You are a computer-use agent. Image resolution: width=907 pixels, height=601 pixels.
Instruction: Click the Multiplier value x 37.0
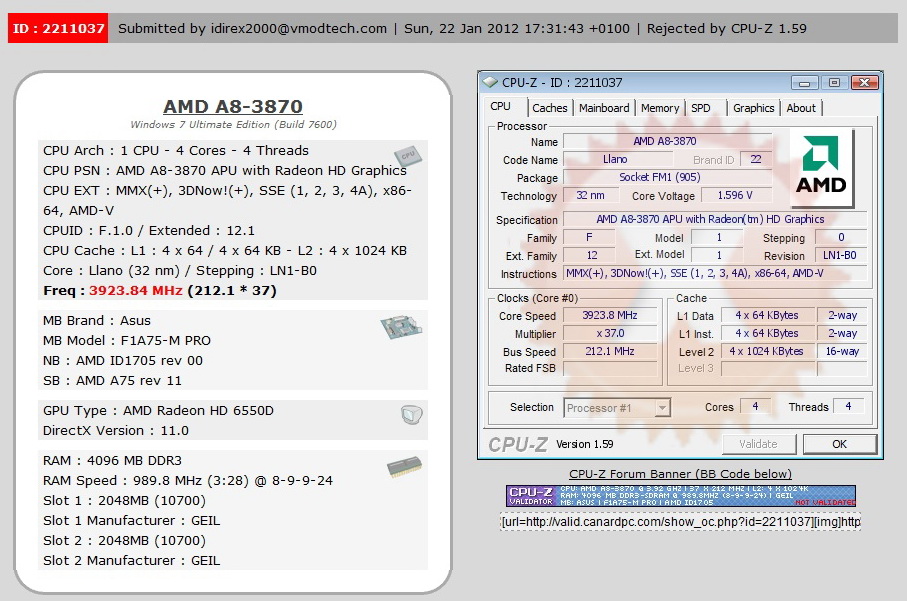click(610, 333)
